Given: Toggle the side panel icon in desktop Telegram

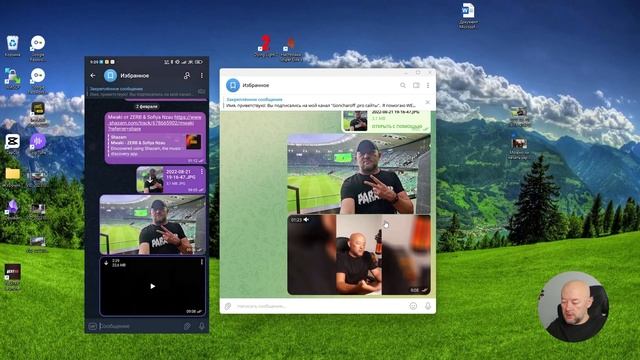Looking at the screenshot, I should [416, 85].
